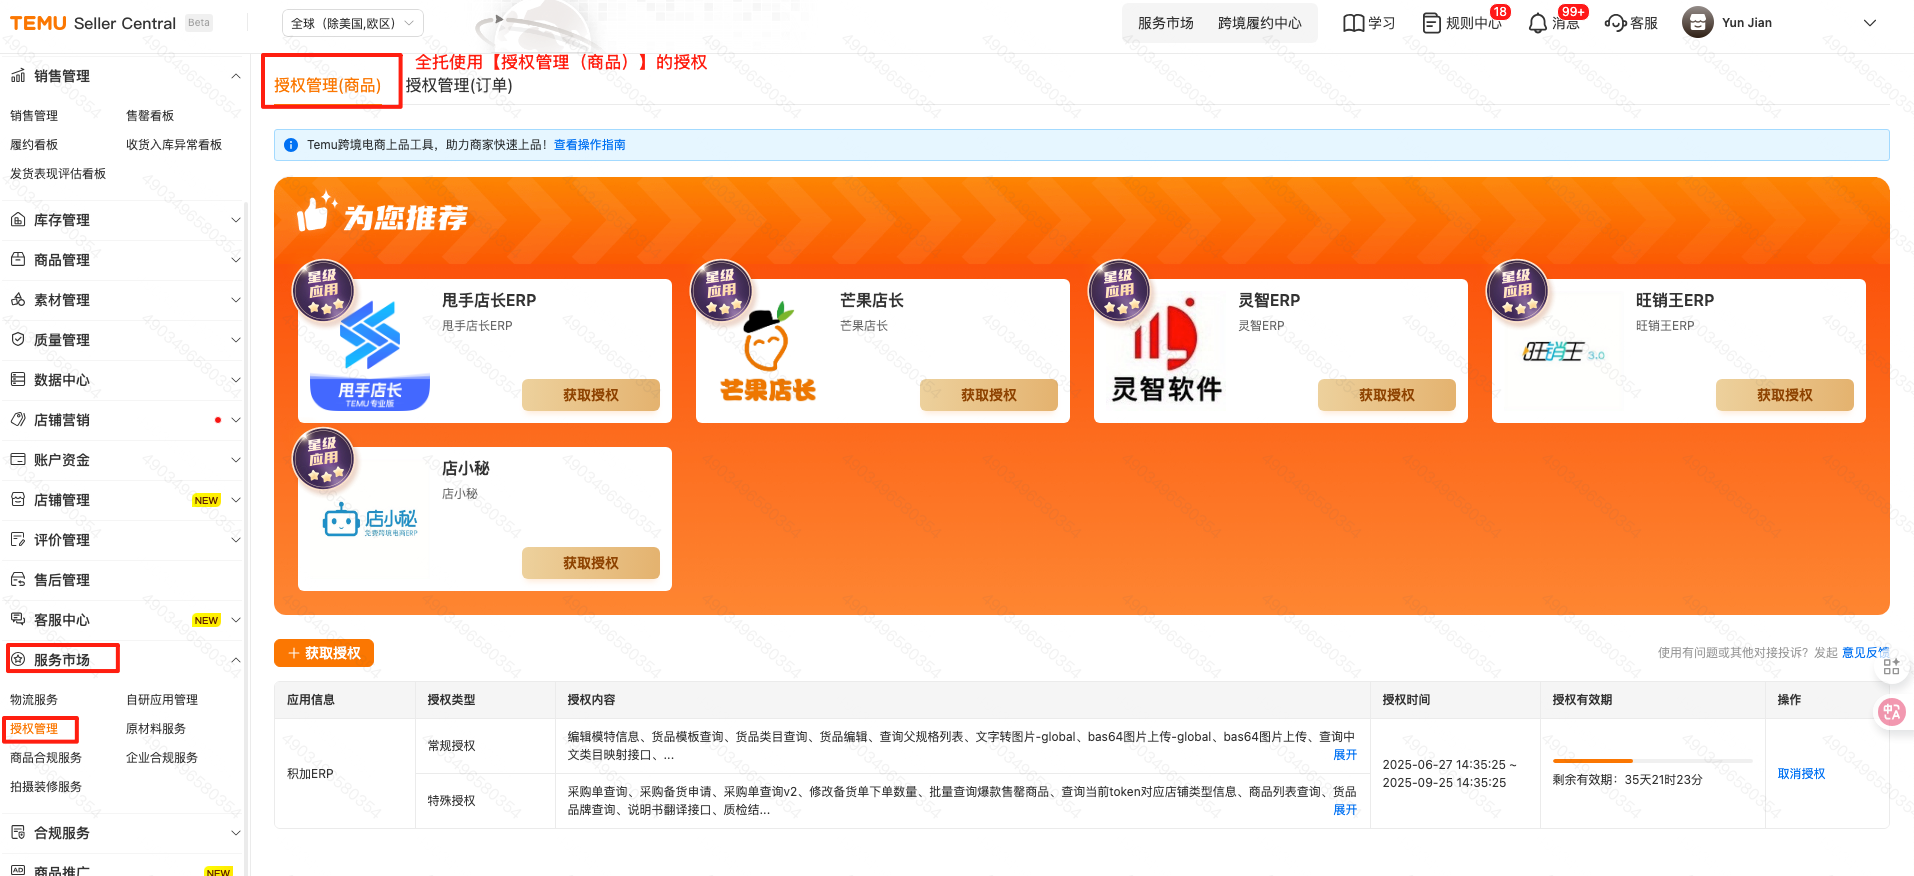Image resolution: width=1914 pixels, height=876 pixels.
Task: Select 授权管理 in sidebar
Action: 34,729
